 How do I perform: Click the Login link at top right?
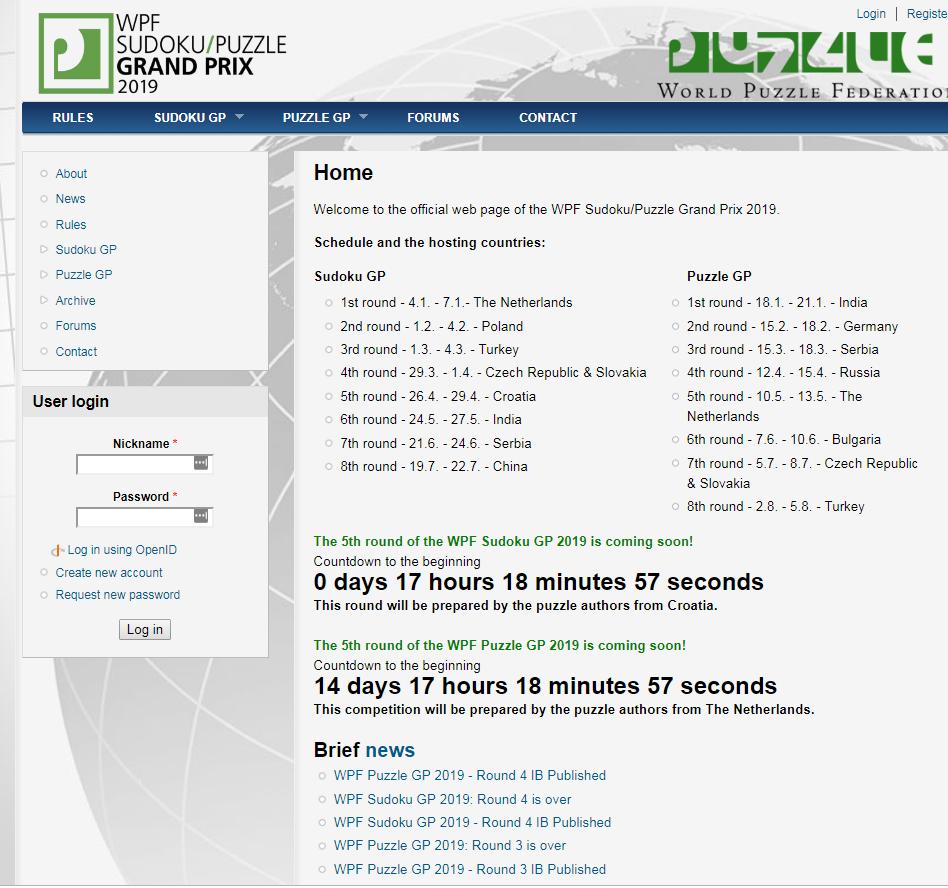[871, 13]
